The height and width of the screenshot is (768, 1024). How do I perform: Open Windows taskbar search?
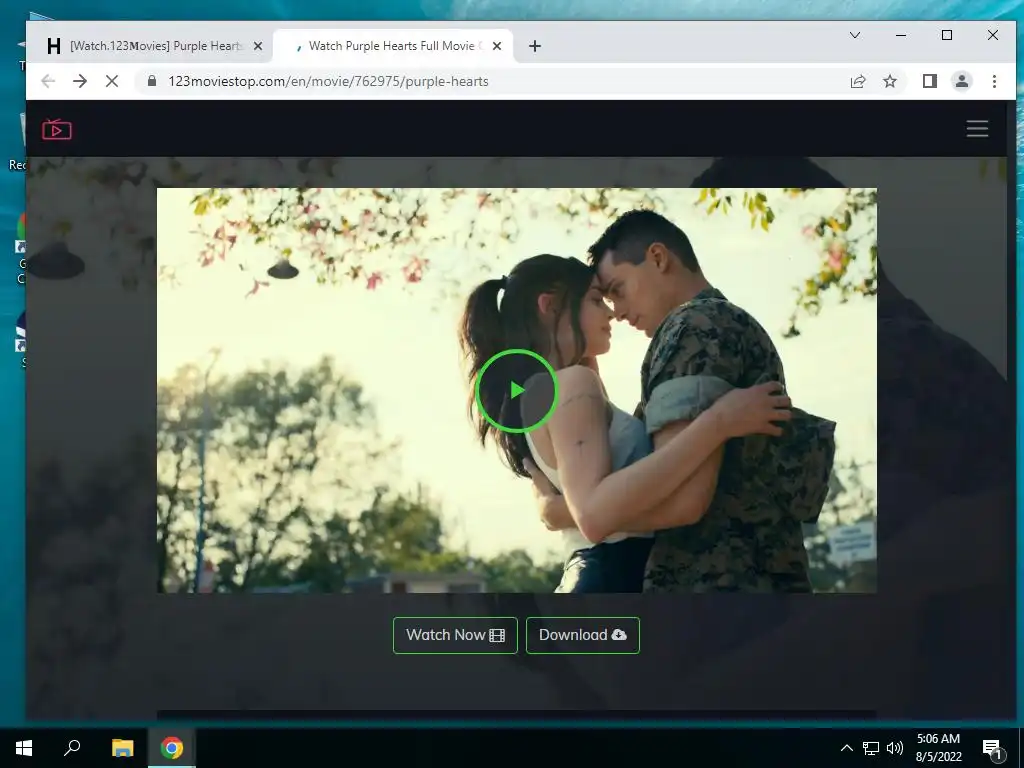[x=72, y=748]
